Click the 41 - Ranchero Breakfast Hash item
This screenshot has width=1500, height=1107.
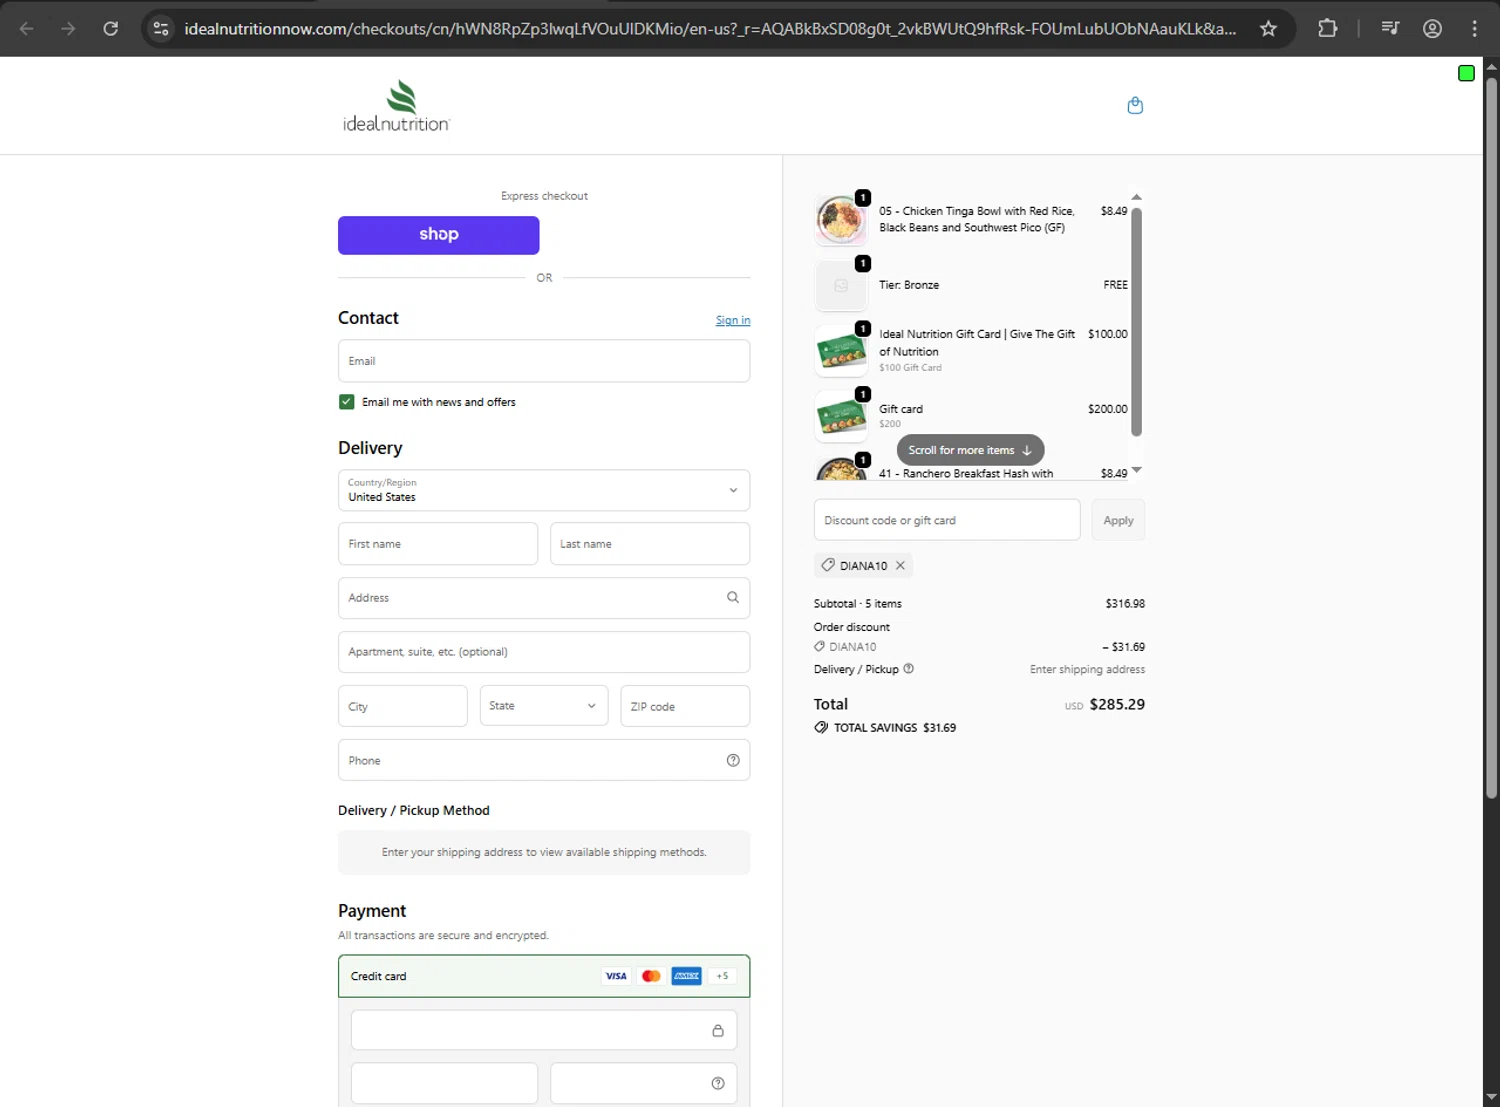click(x=966, y=474)
